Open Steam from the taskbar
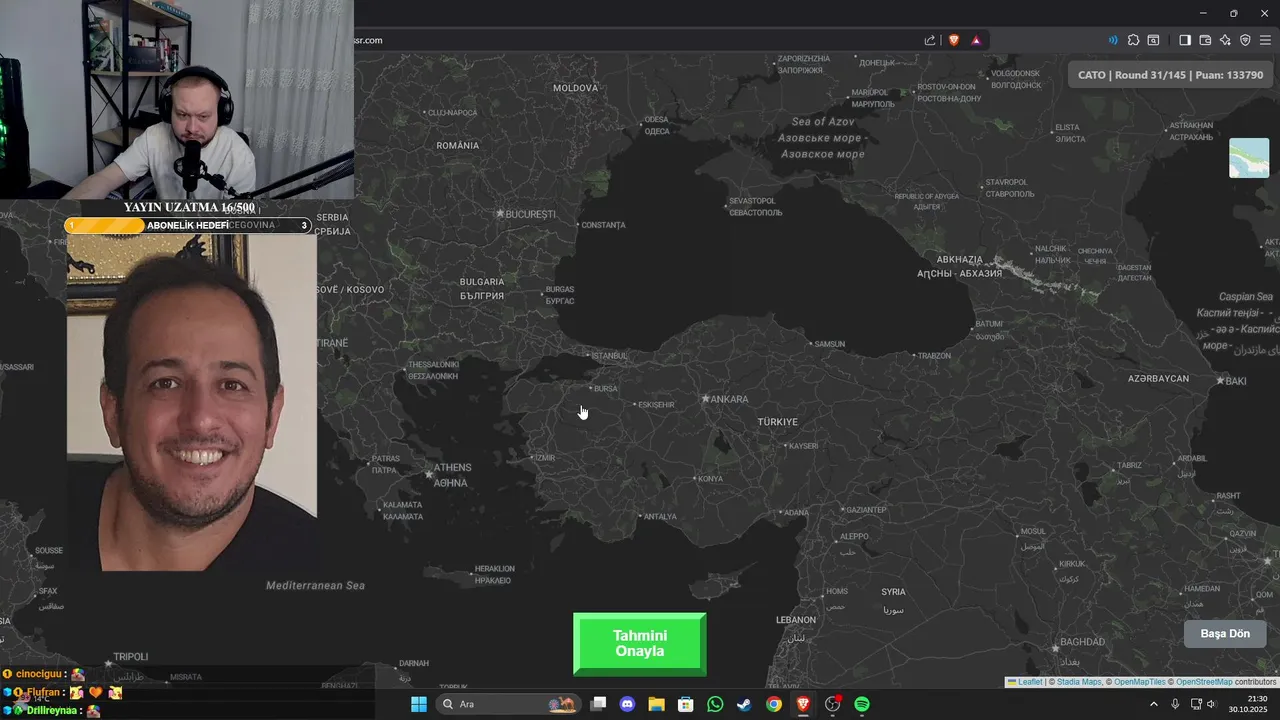The width and height of the screenshot is (1280, 720). 744,704
